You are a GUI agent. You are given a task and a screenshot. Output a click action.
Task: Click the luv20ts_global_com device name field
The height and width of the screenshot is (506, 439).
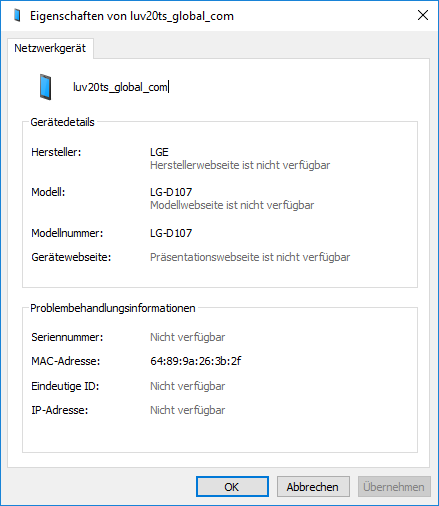coord(121,87)
